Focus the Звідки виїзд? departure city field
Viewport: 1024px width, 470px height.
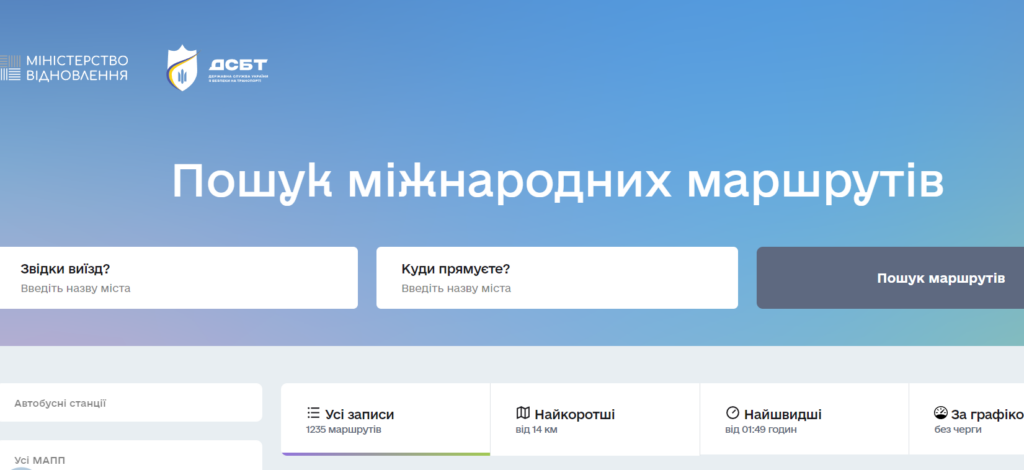click(178, 278)
